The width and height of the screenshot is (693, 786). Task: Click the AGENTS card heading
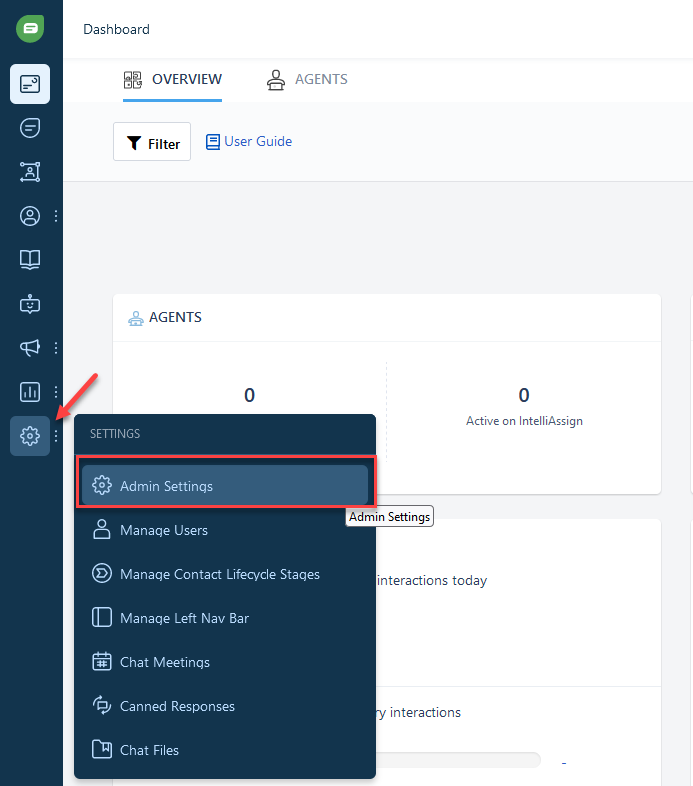pos(176,317)
